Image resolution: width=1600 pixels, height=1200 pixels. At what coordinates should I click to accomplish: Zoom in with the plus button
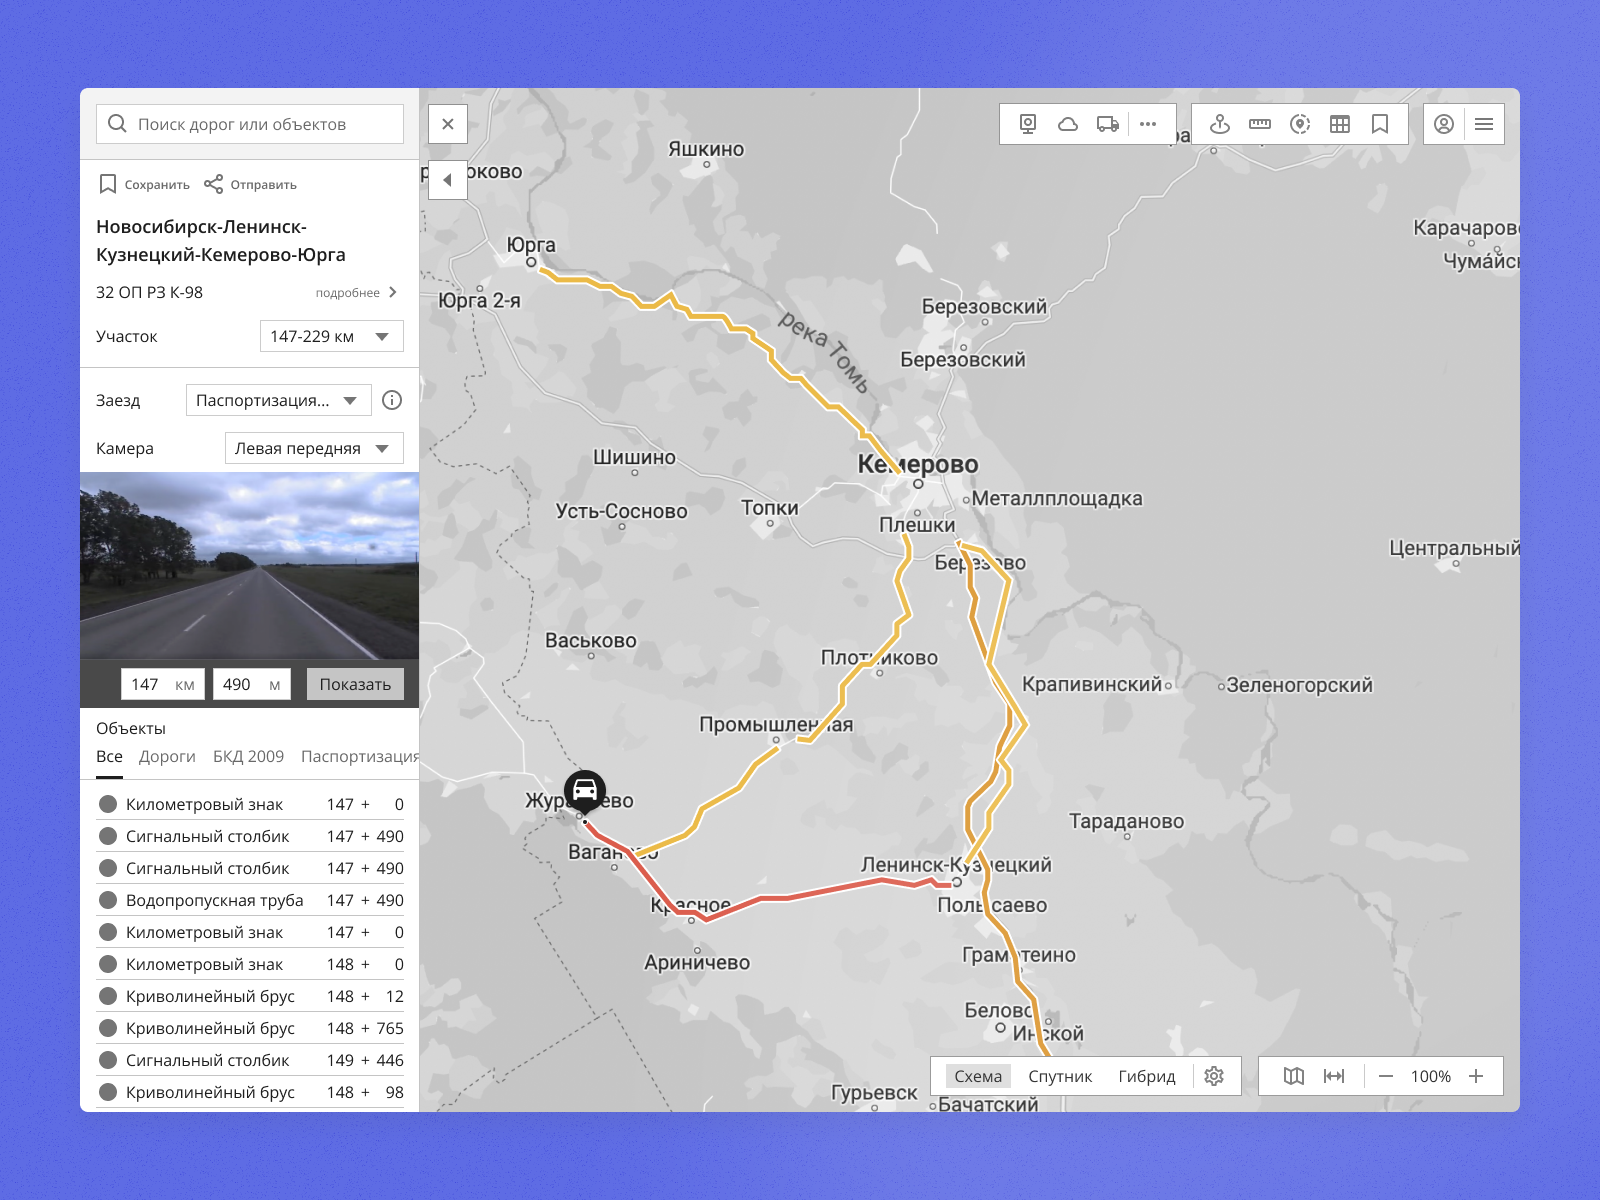click(x=1476, y=1076)
